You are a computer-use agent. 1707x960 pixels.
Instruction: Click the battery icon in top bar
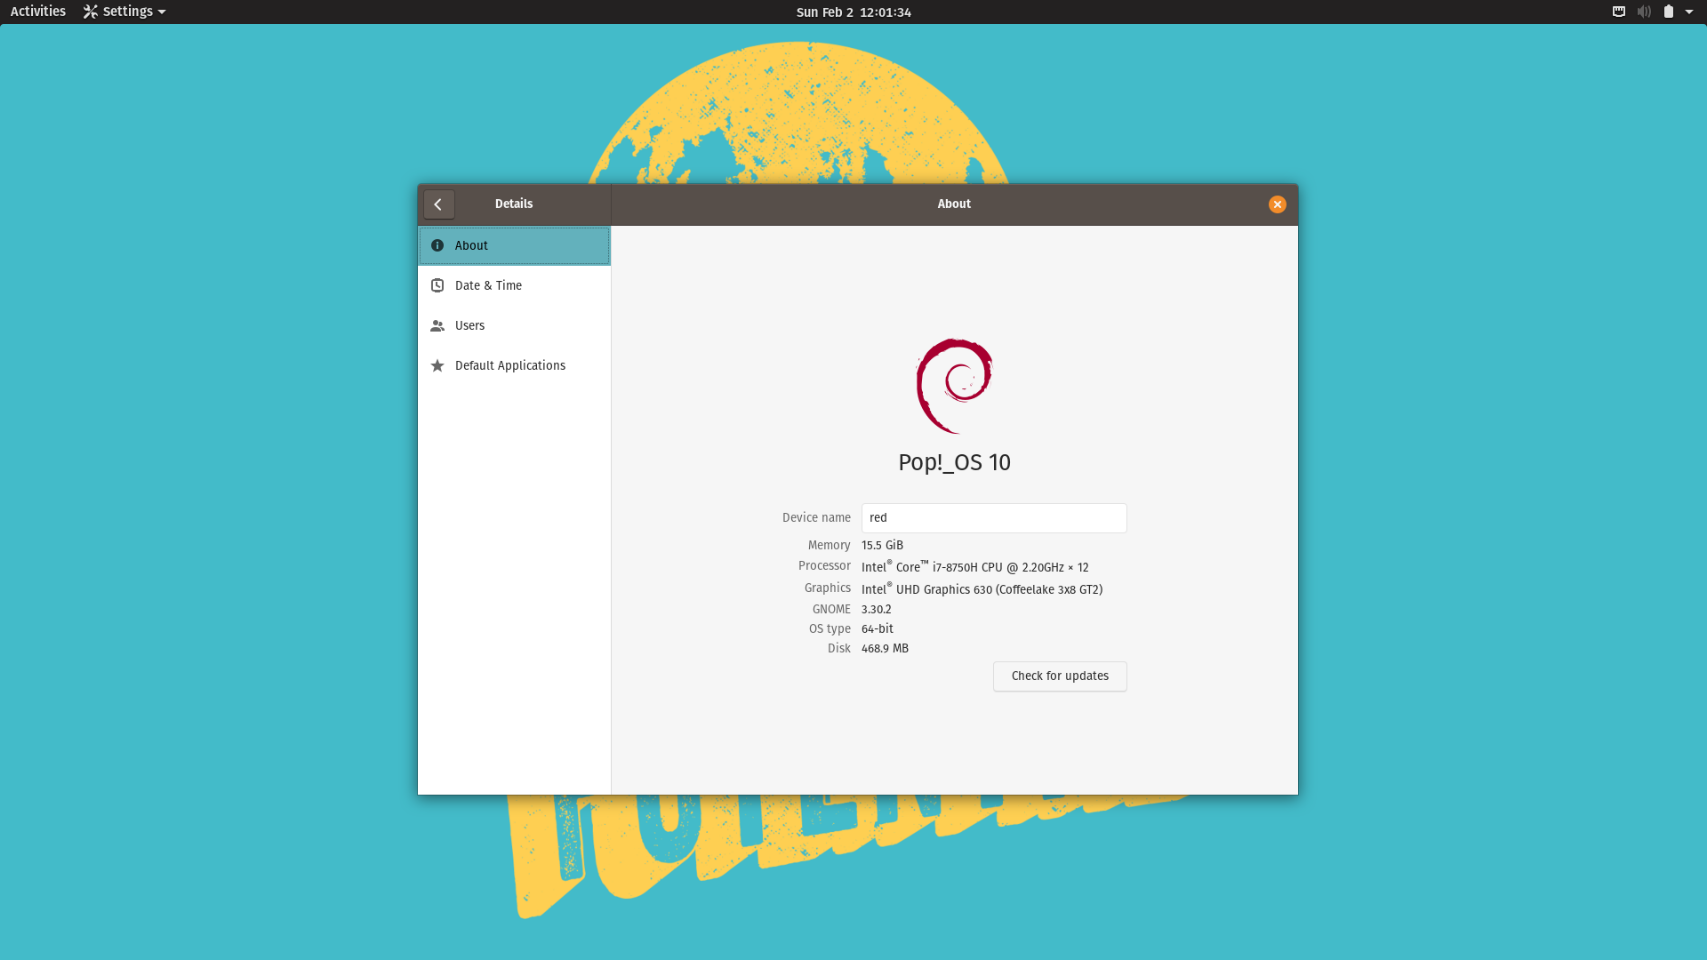[1668, 12]
